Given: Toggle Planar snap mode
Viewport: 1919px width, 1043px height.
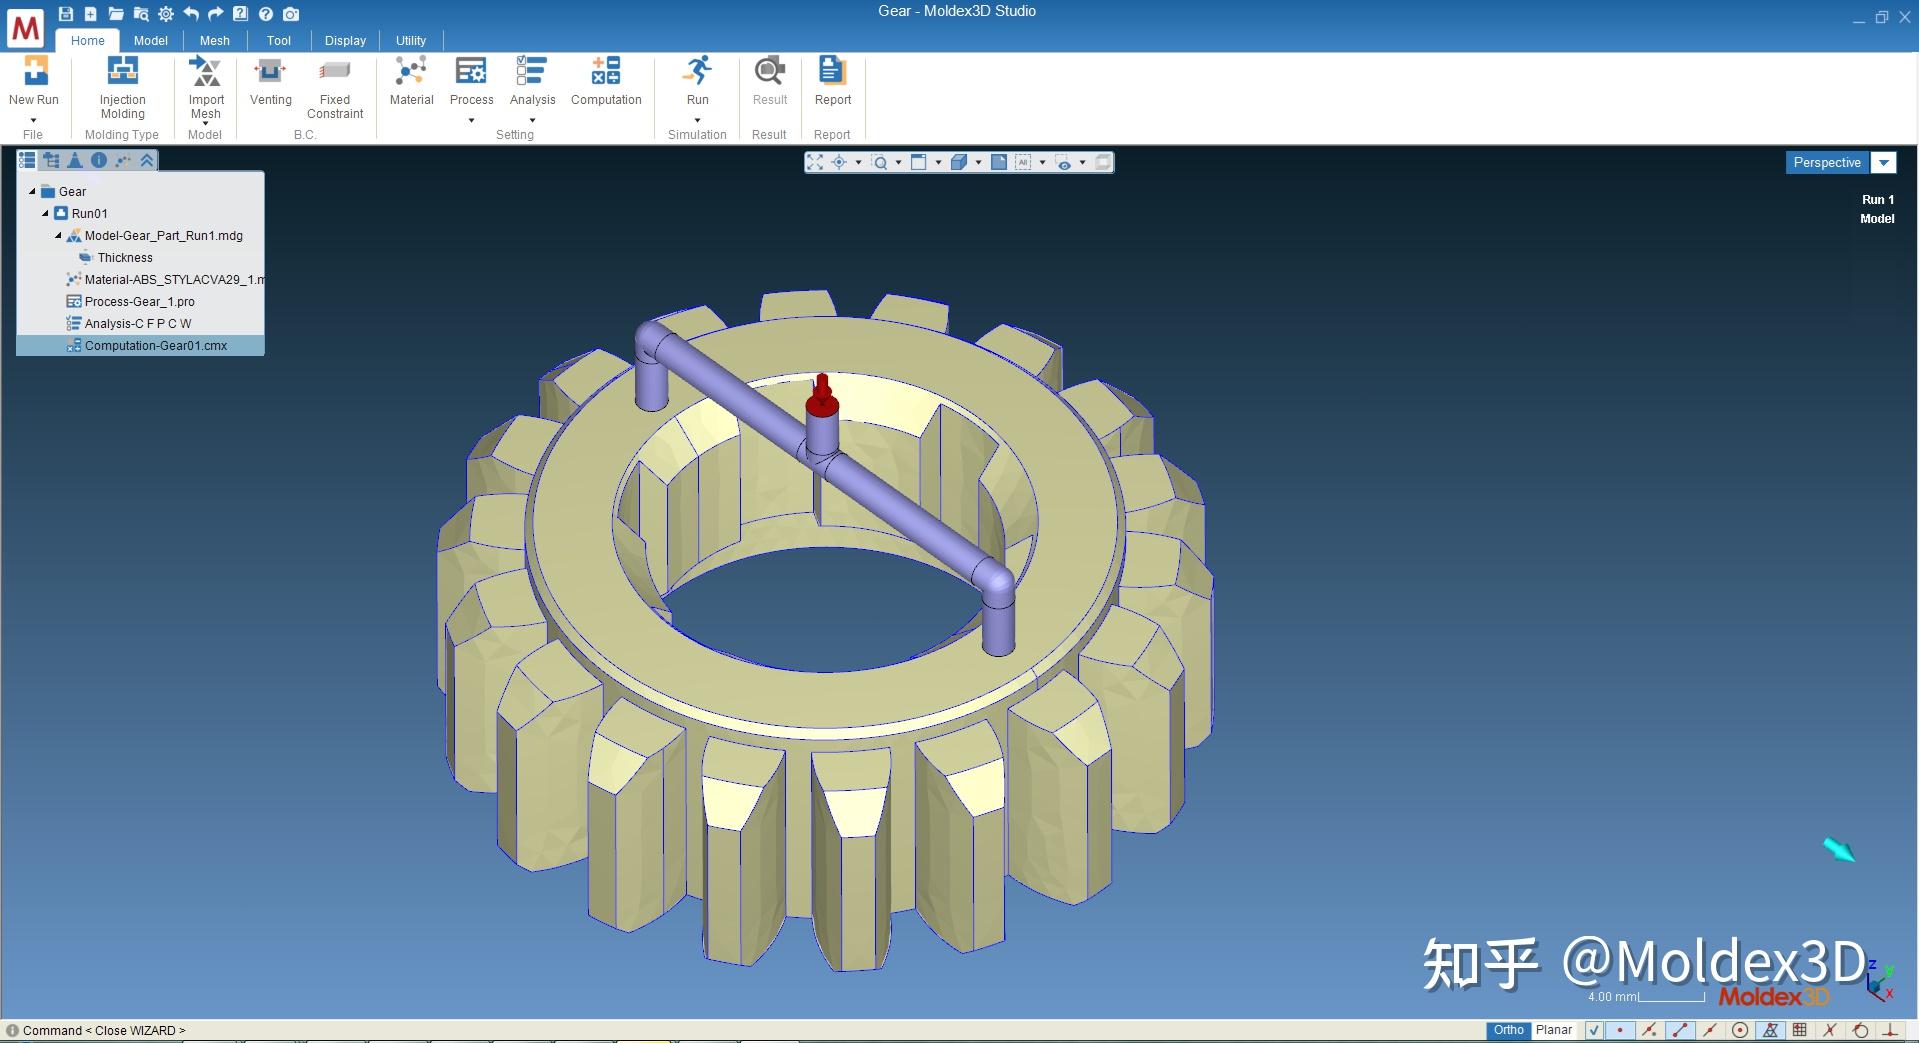Looking at the screenshot, I should click(x=1553, y=1029).
